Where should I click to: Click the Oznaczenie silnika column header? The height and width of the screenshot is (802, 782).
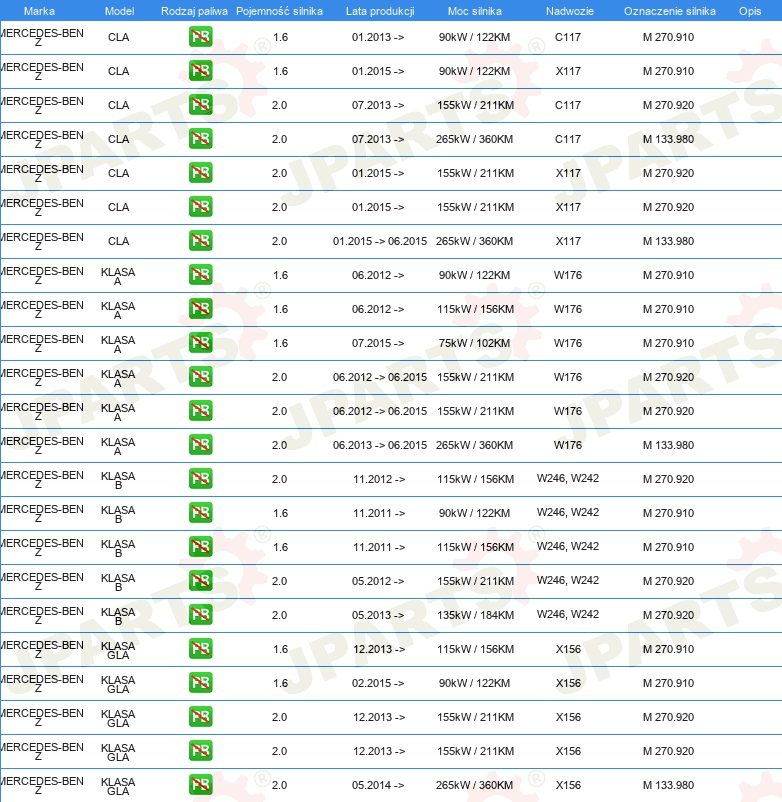pyautogui.click(x=669, y=11)
